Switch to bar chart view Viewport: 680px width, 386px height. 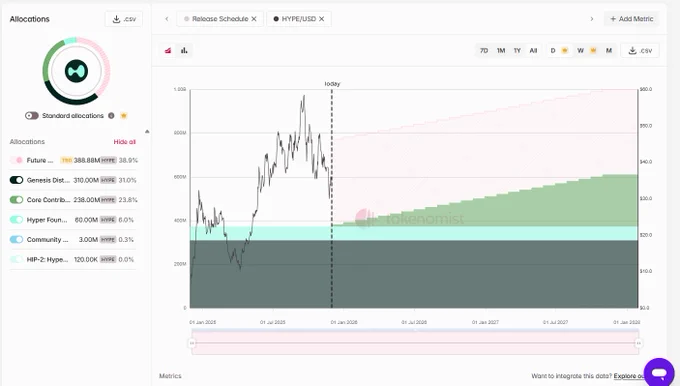pos(184,51)
